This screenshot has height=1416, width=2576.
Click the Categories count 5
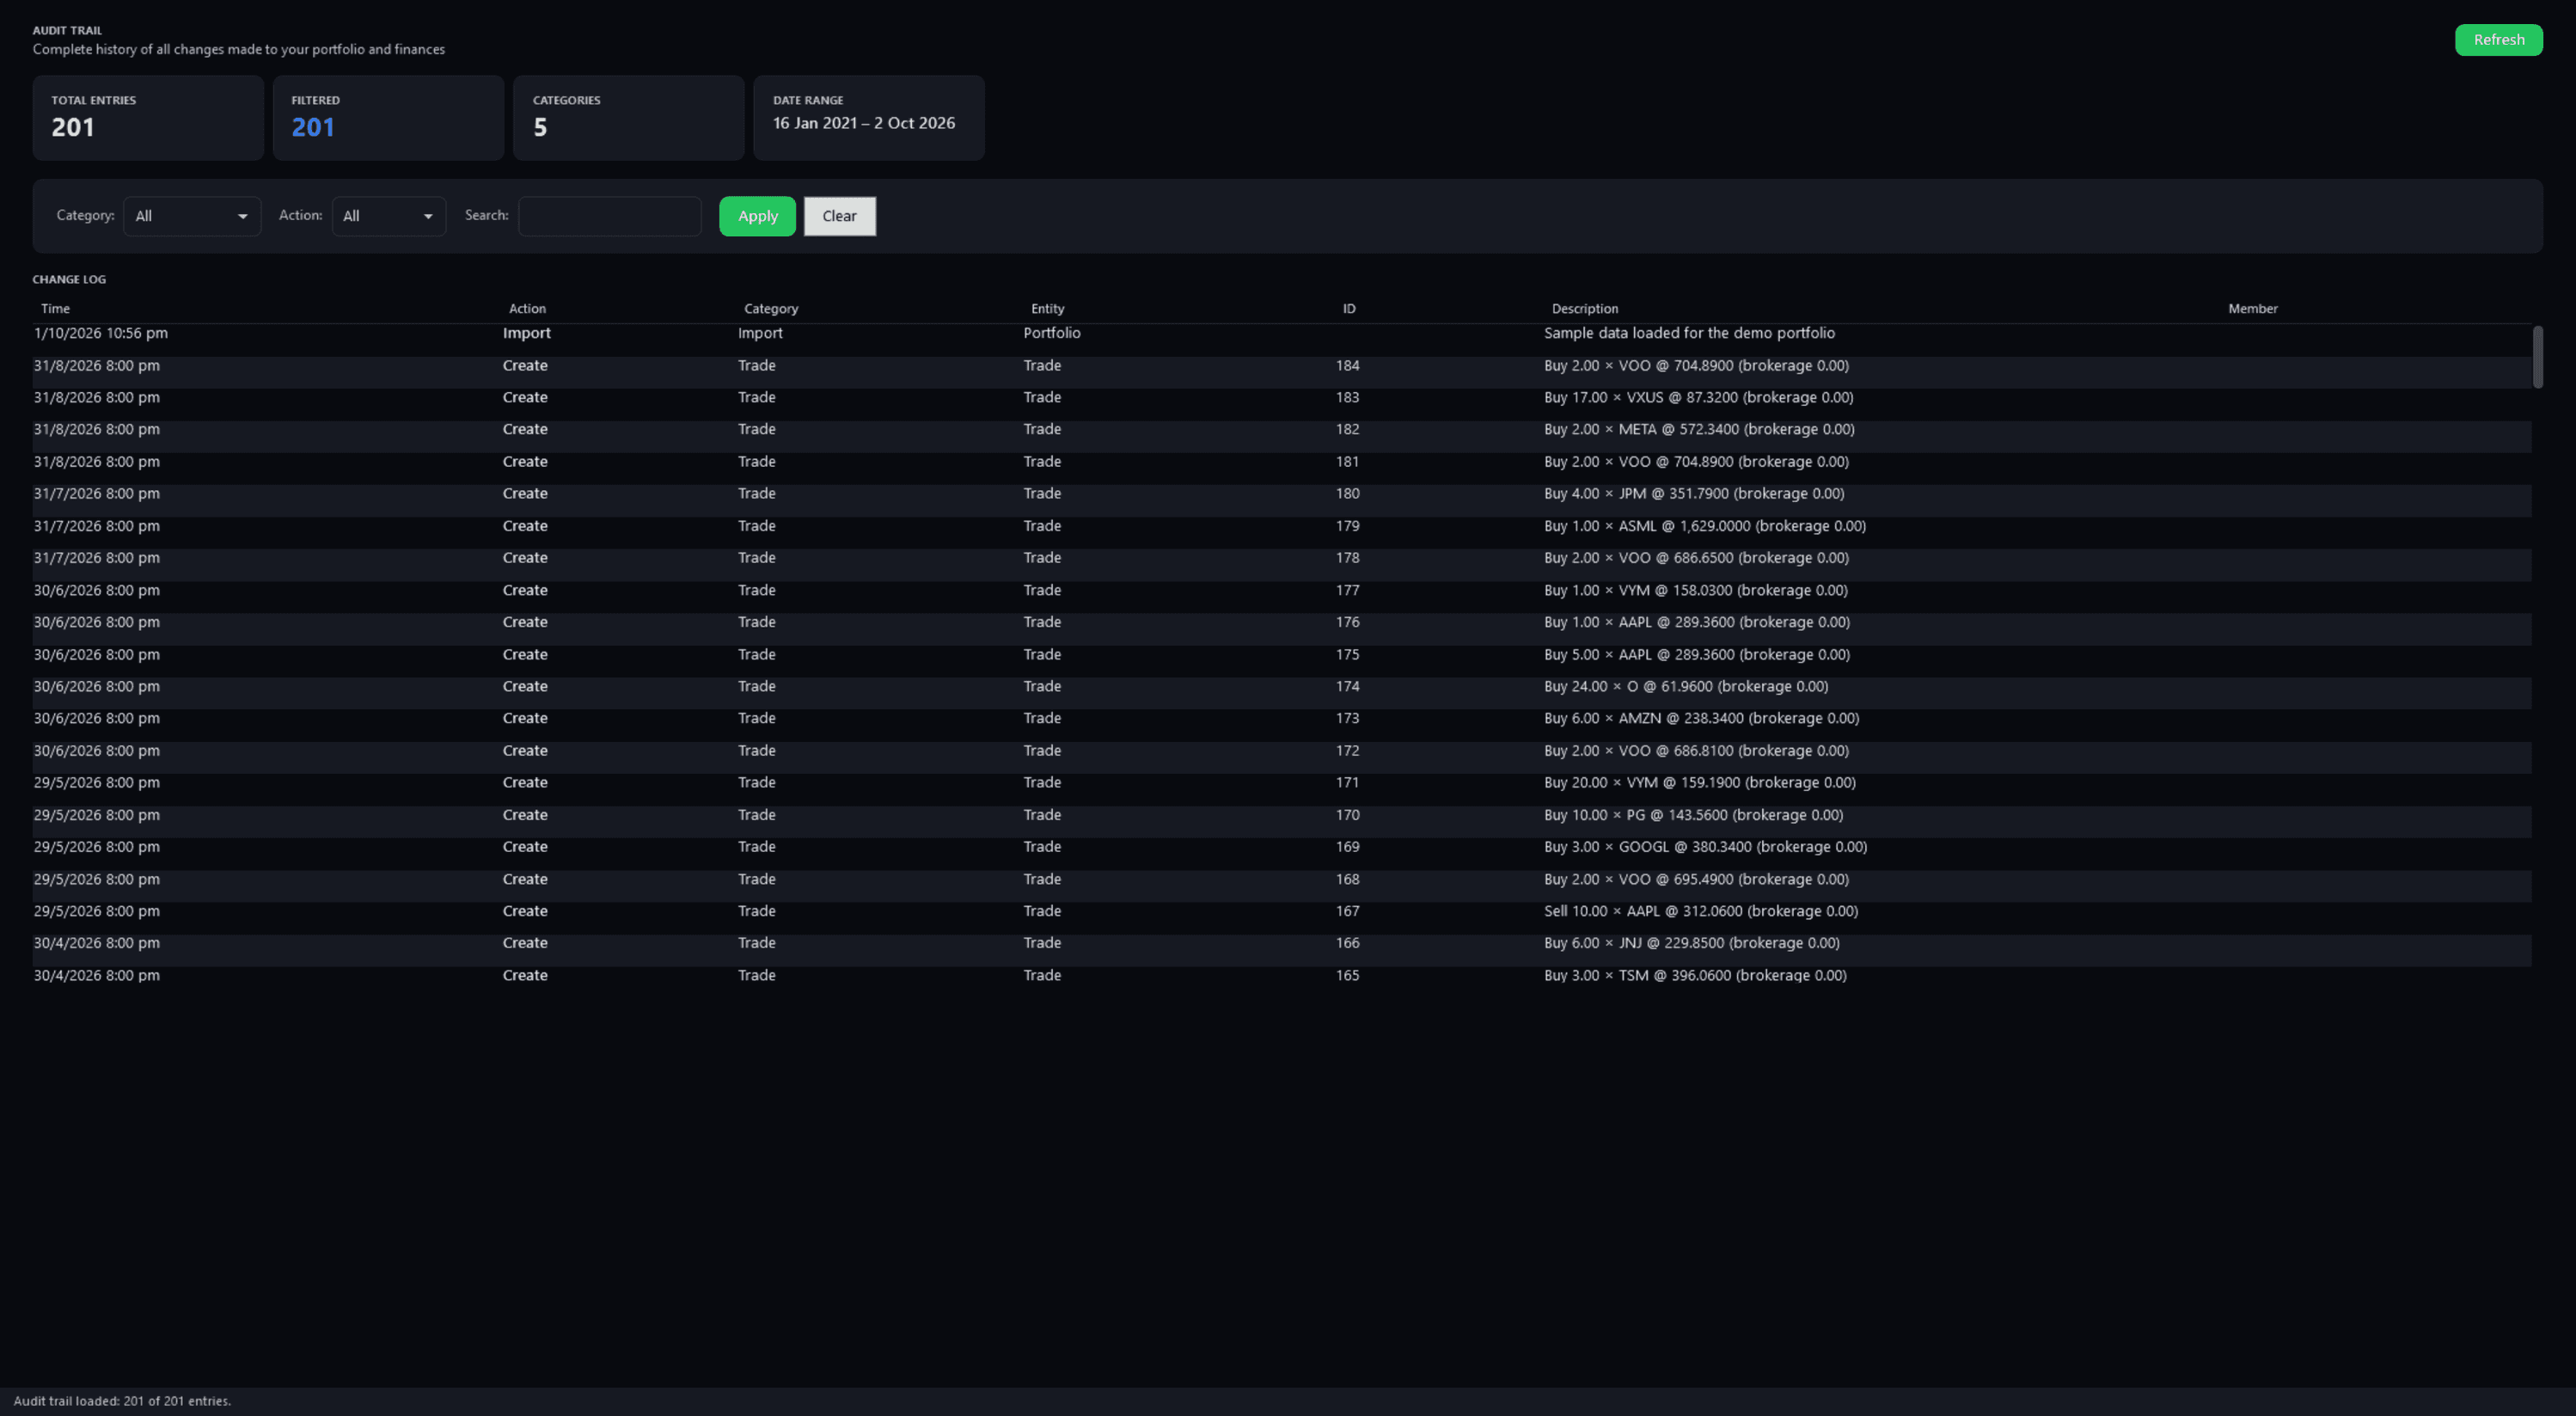(x=540, y=128)
